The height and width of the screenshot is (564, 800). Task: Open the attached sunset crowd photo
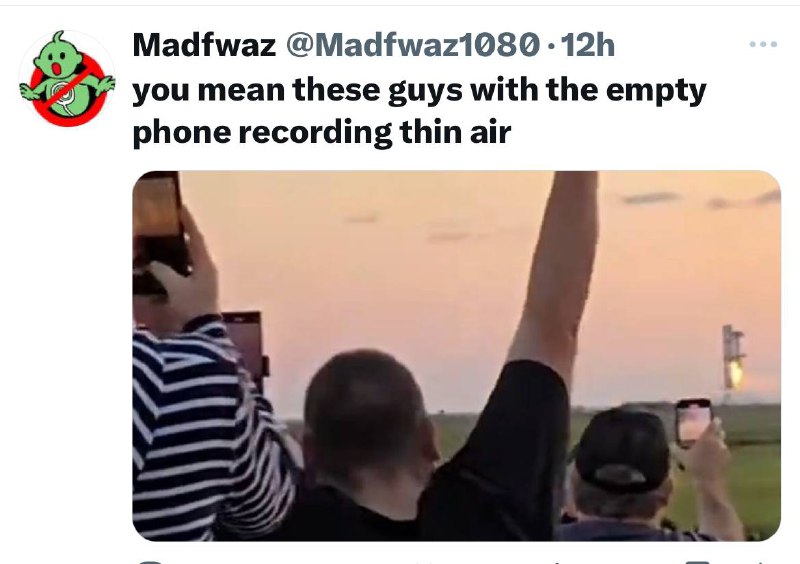tap(457, 356)
